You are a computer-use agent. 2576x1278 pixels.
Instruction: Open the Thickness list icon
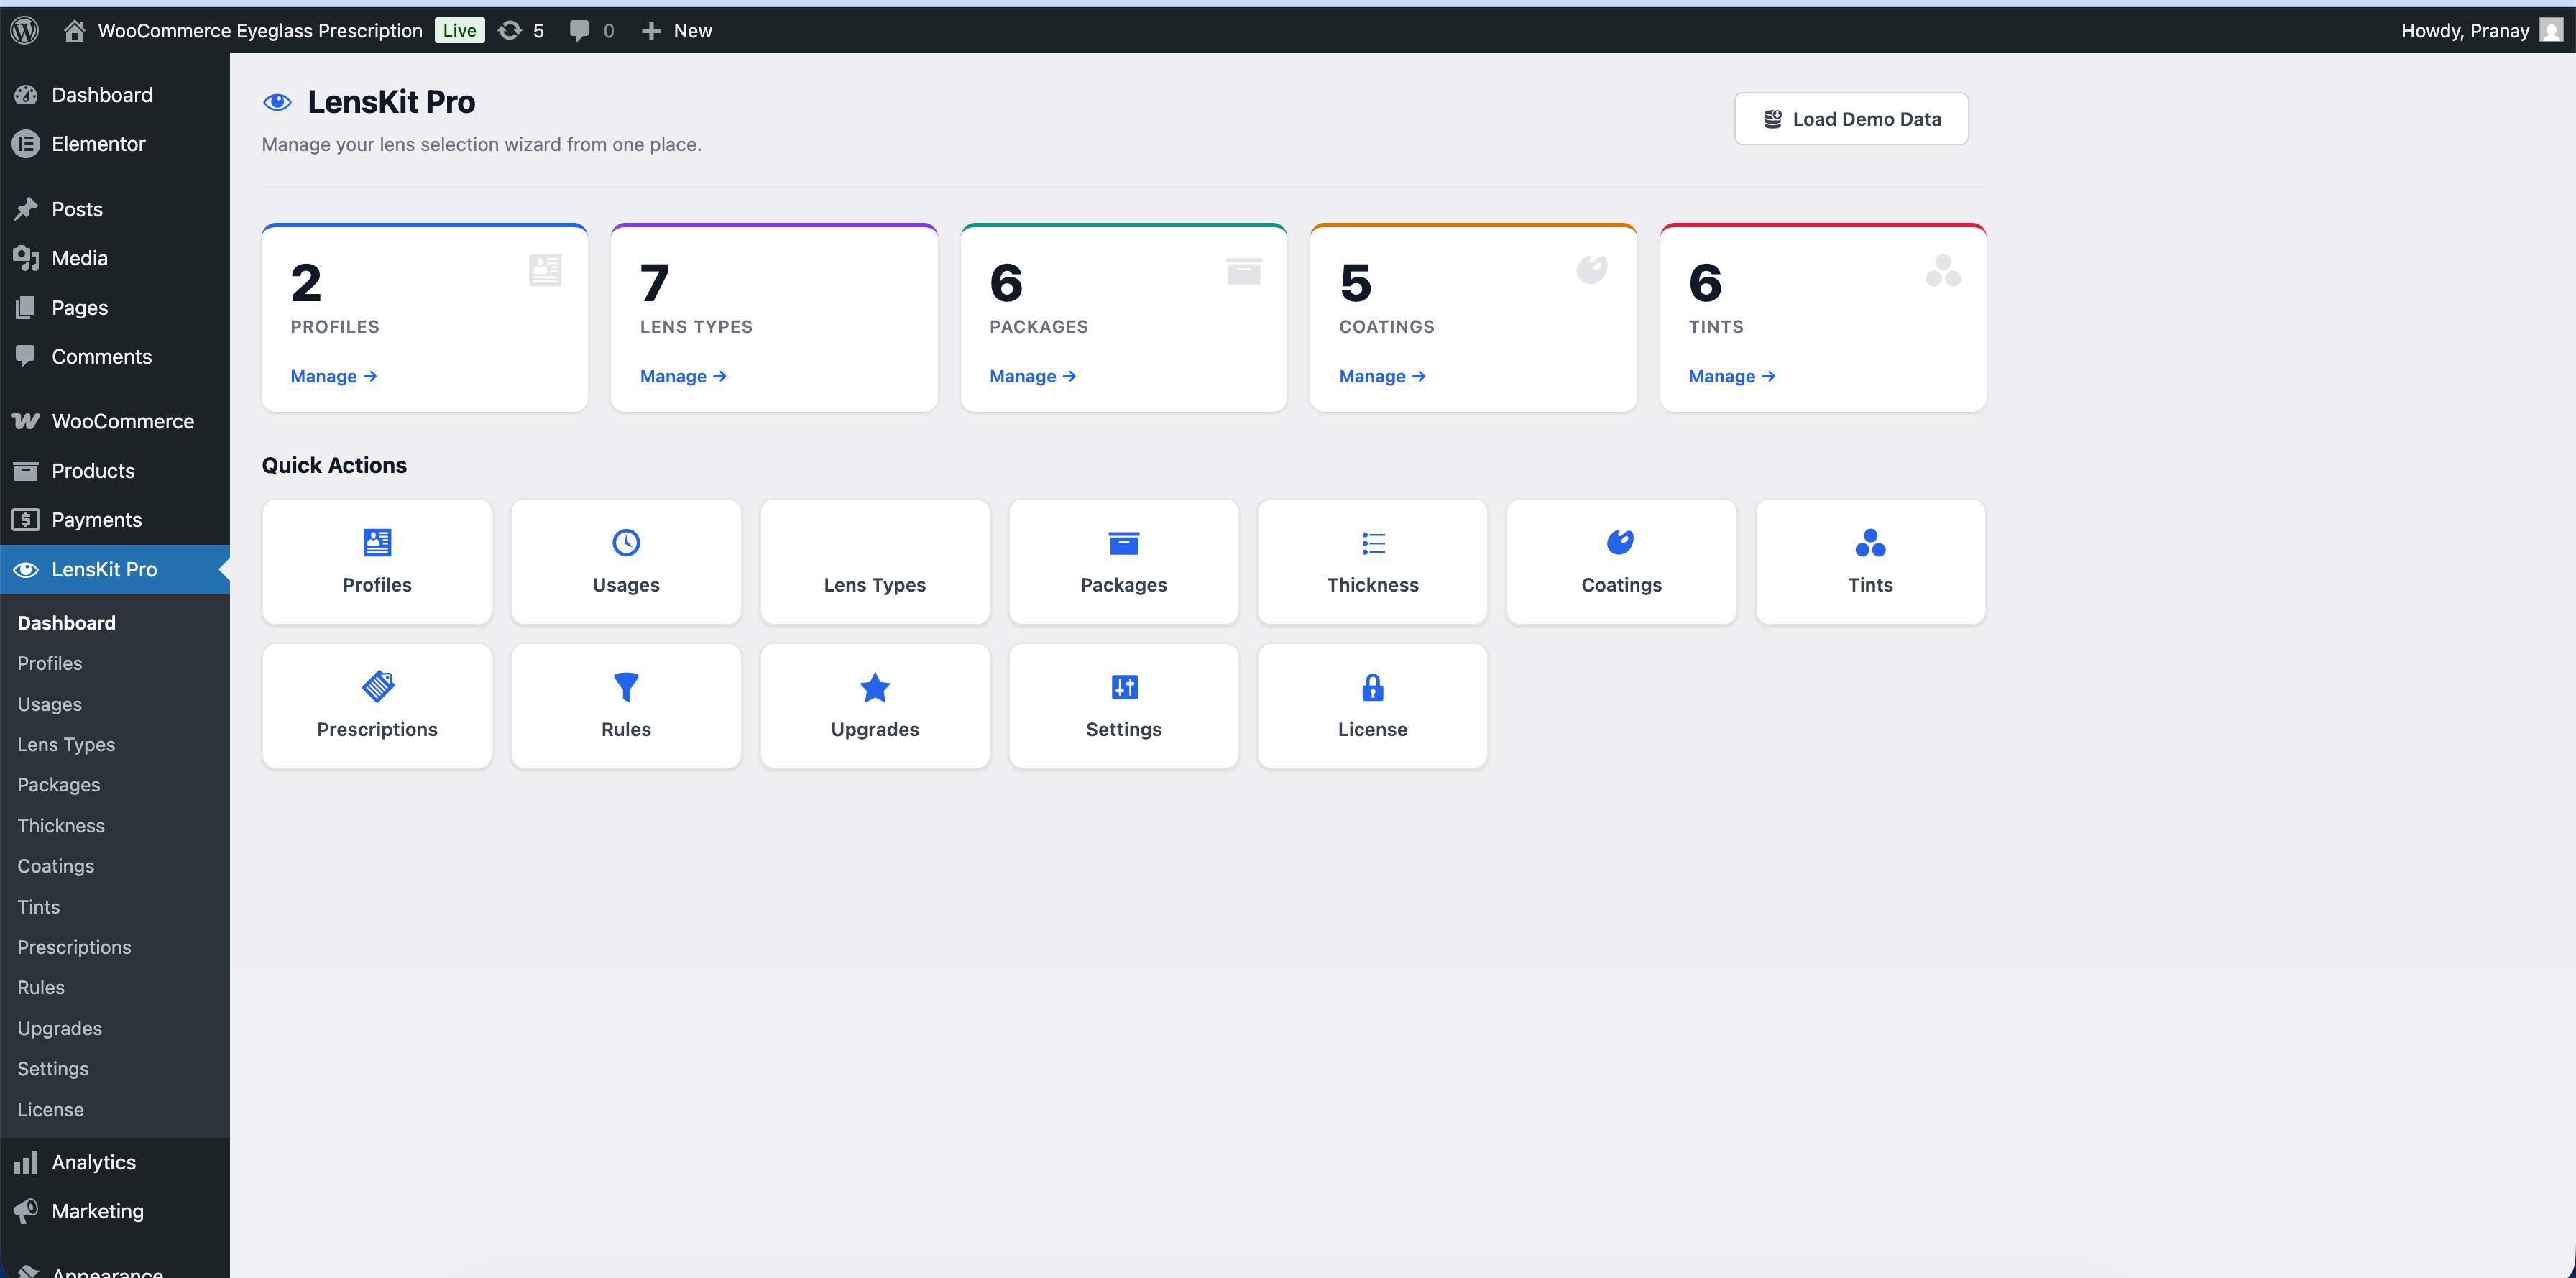point(1372,542)
